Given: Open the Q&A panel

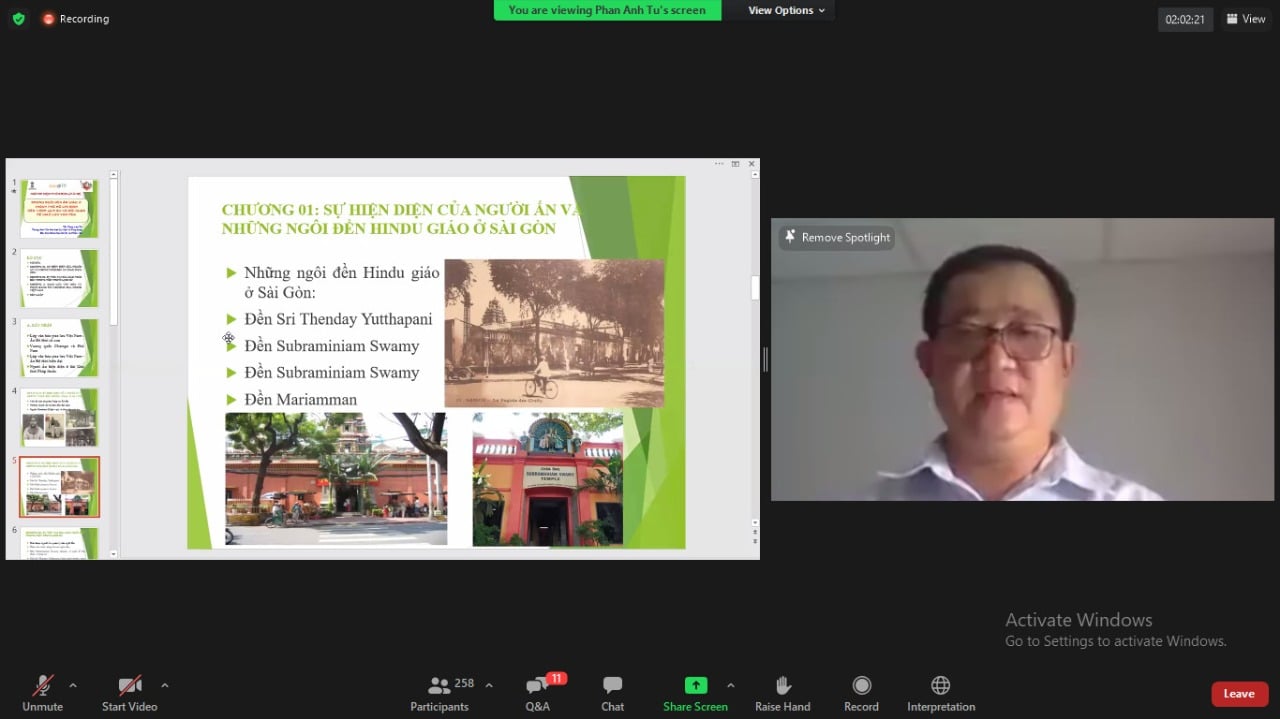Looking at the screenshot, I should (x=537, y=693).
